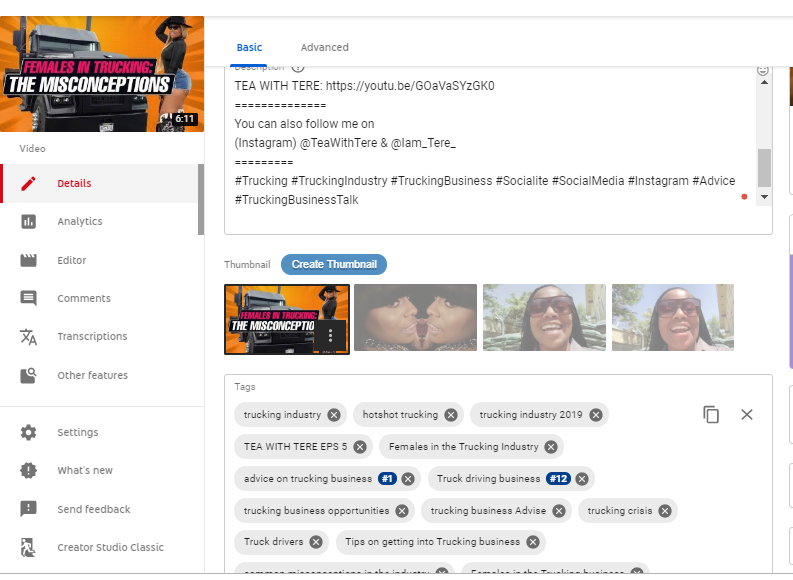Switch to the Basic tab
The height and width of the screenshot is (580, 793).
click(x=249, y=47)
